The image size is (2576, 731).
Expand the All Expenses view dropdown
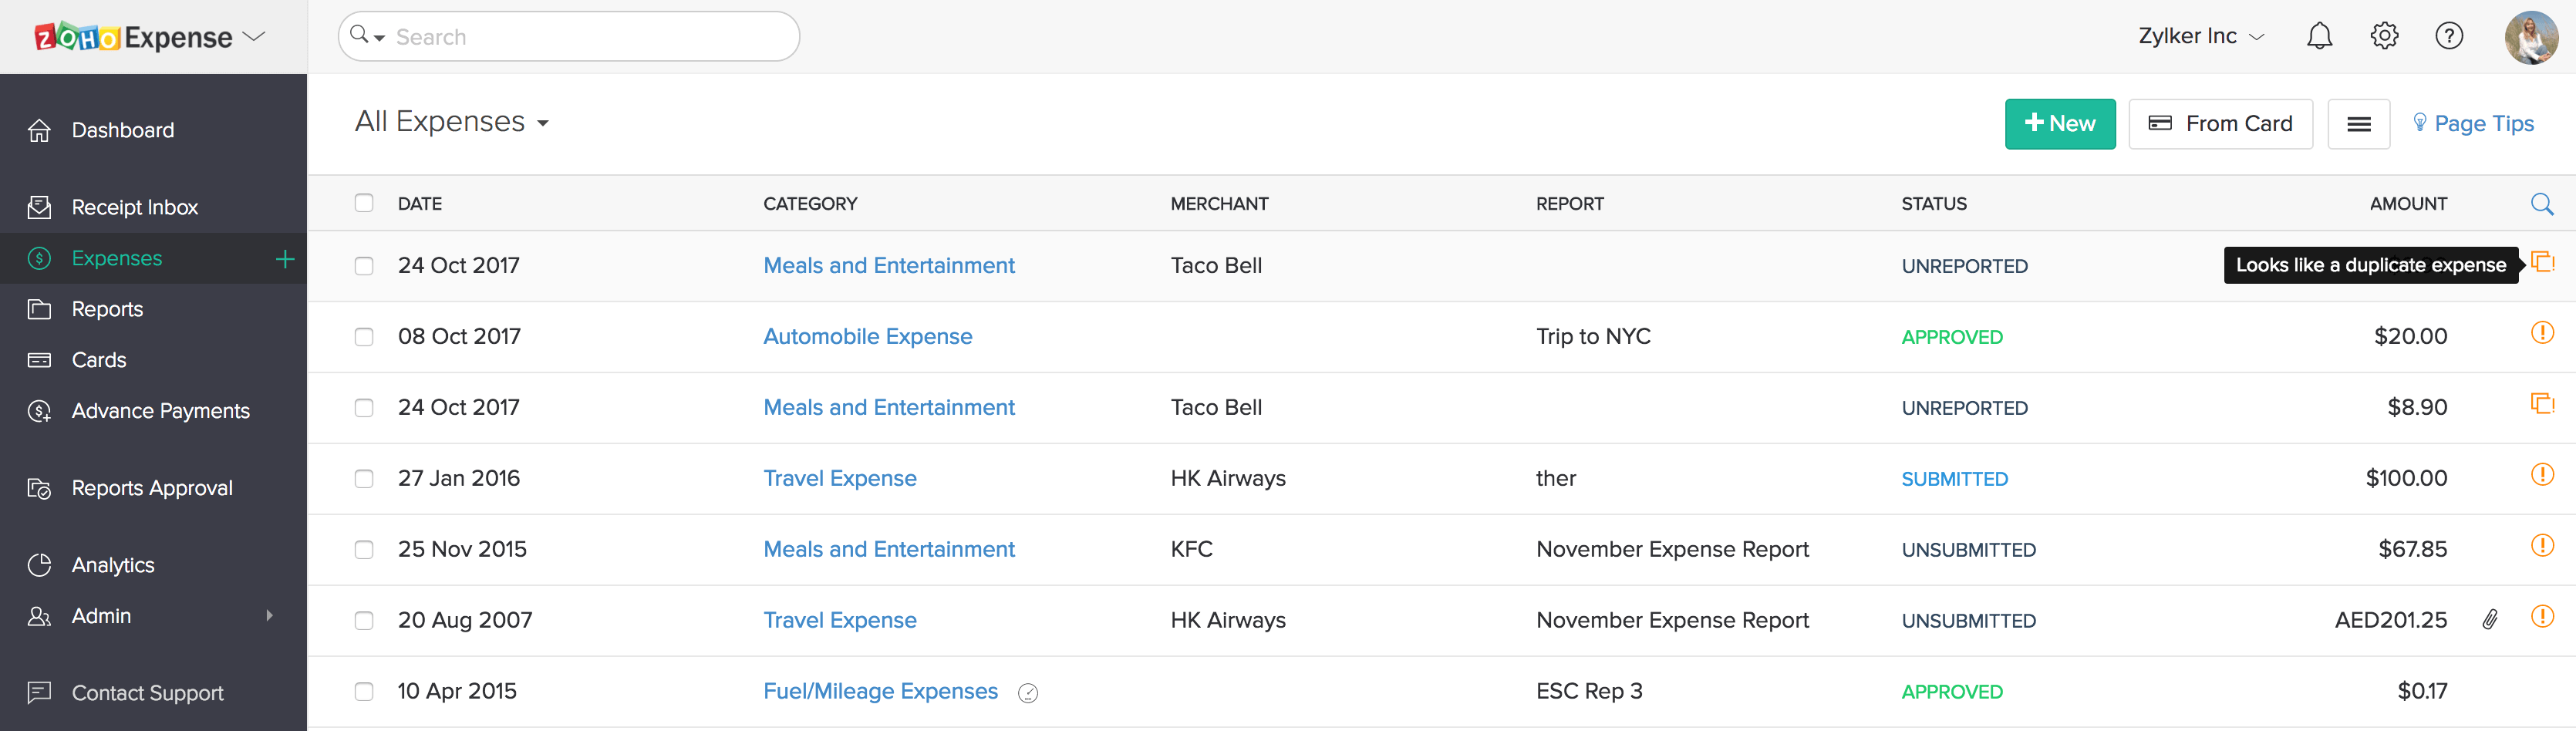543,123
